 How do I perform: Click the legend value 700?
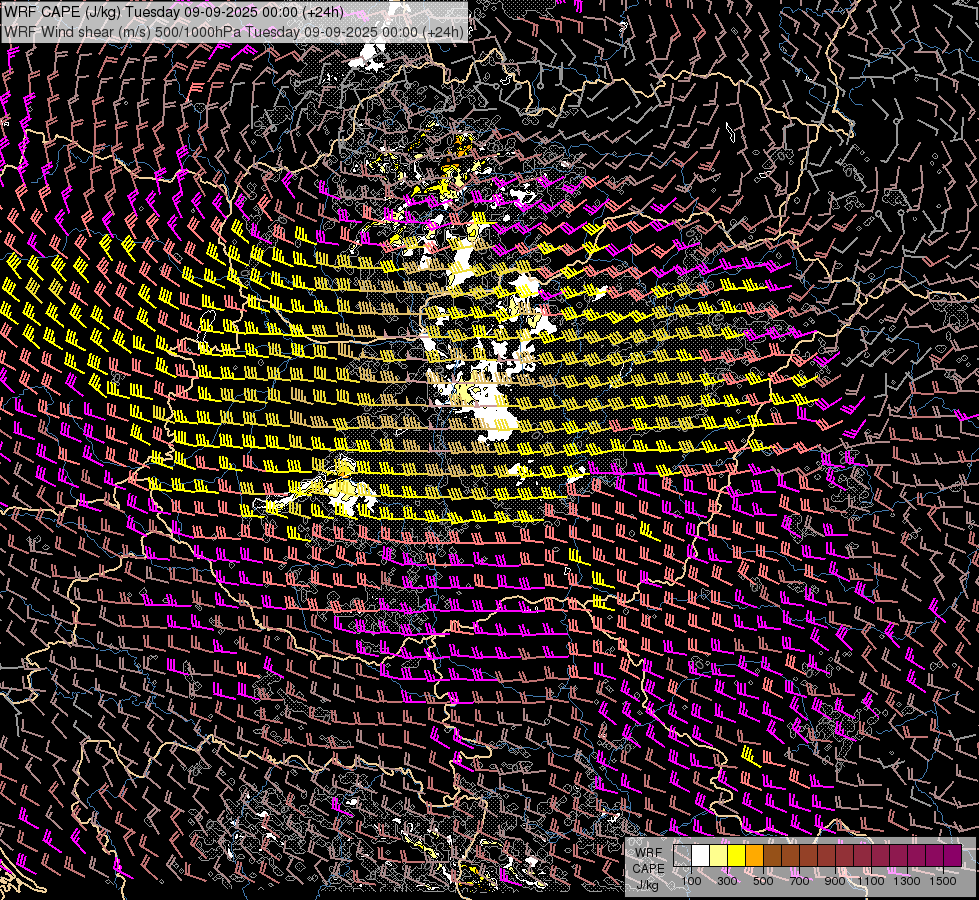799,881
